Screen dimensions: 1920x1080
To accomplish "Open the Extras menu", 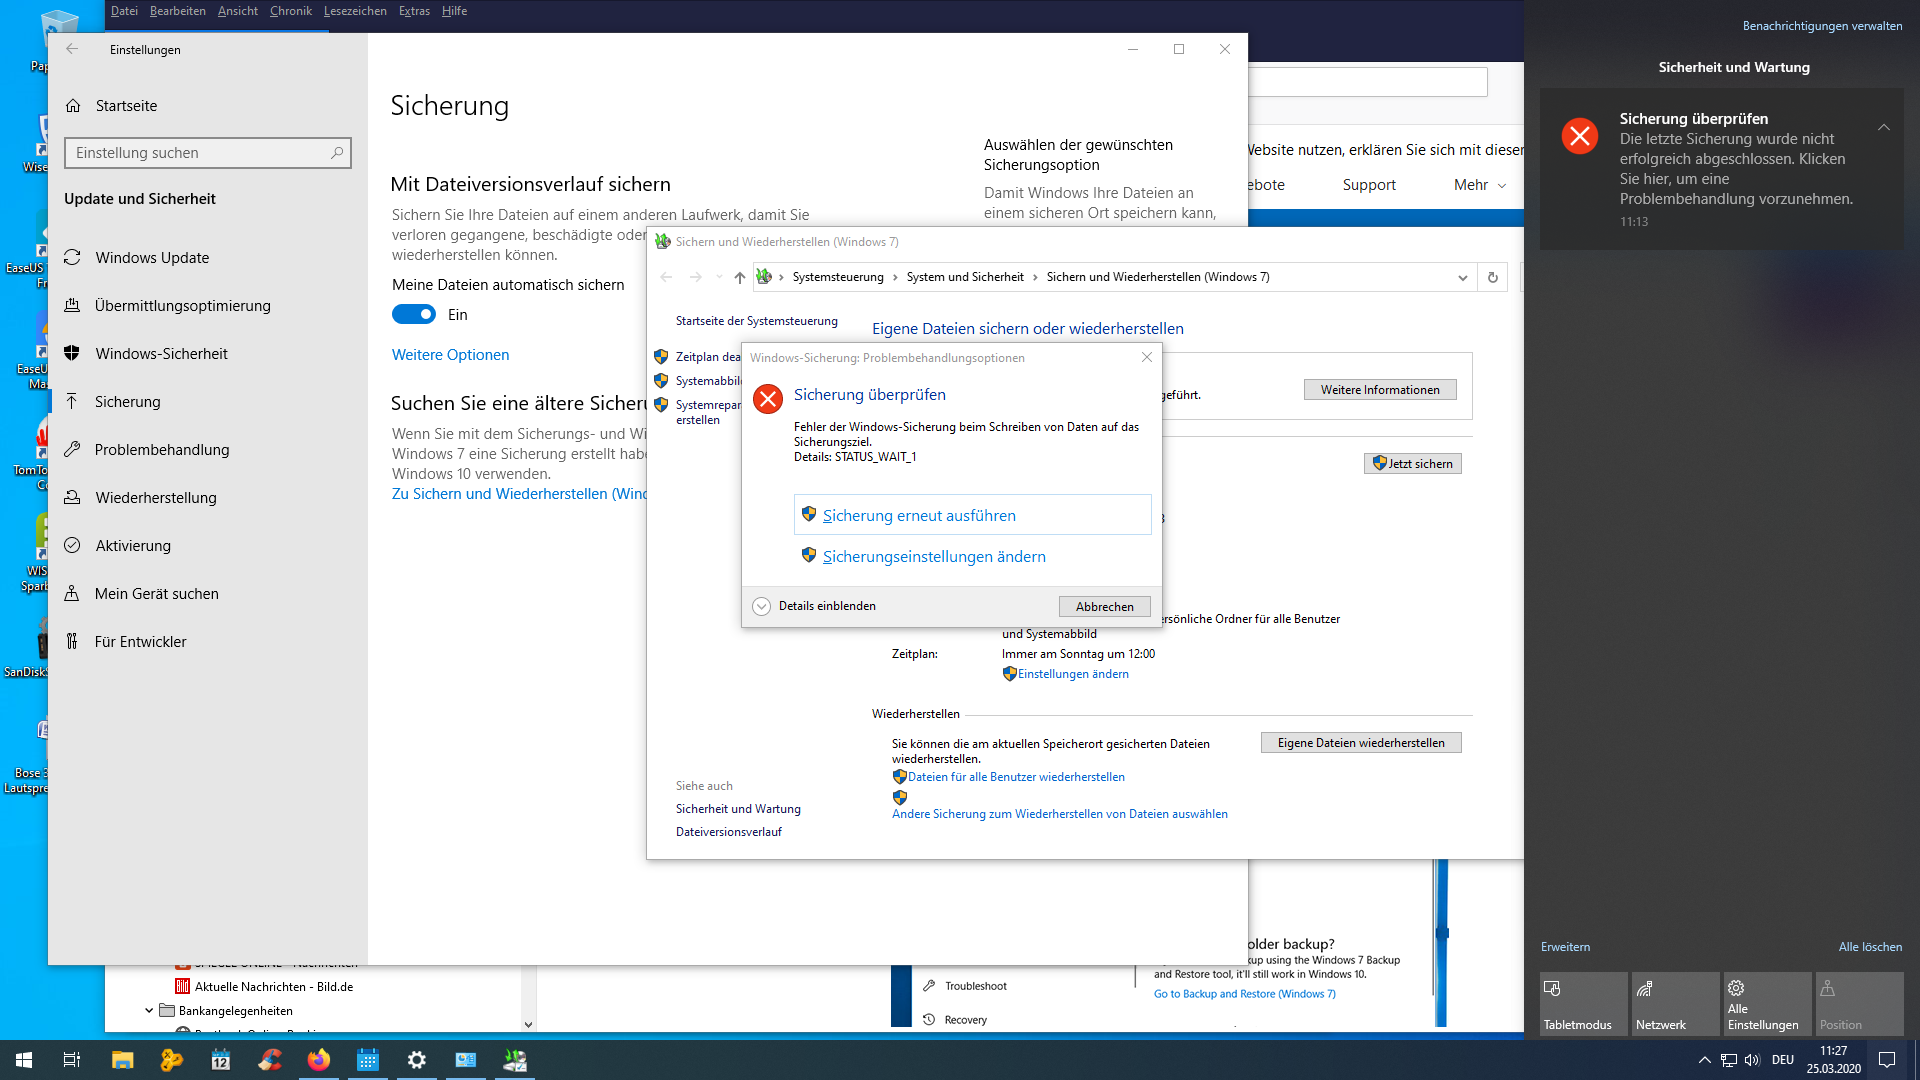I will click(414, 11).
